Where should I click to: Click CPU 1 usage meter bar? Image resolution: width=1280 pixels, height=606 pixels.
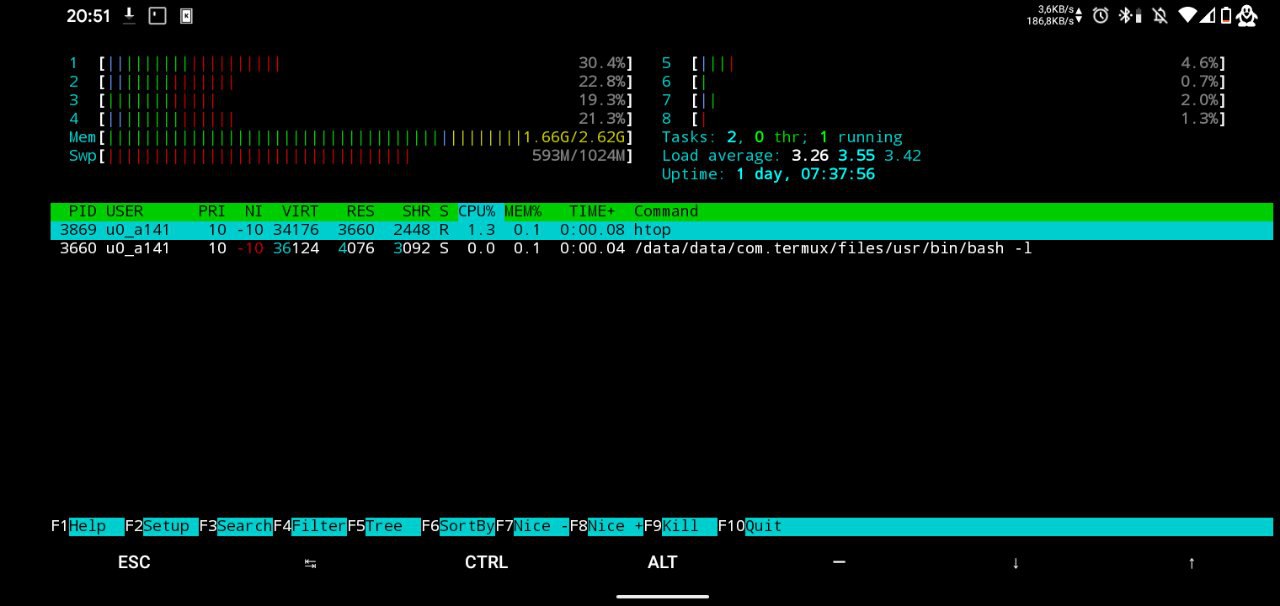[351, 63]
